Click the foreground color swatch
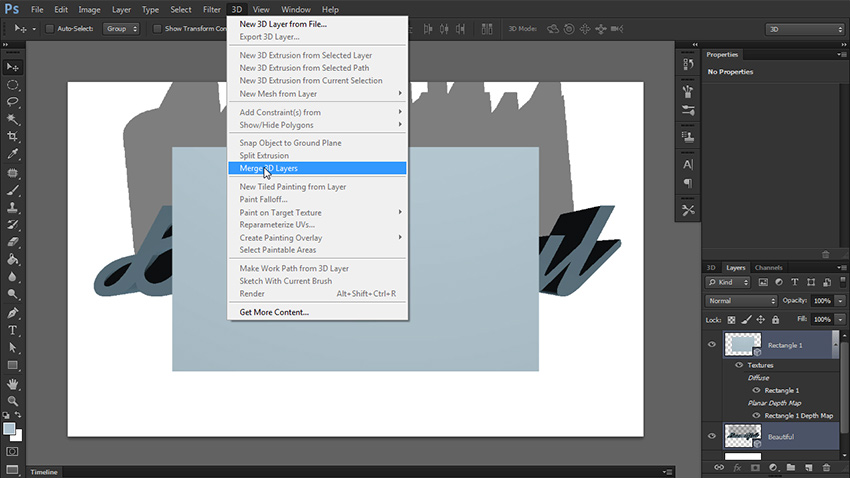 coord(9,428)
